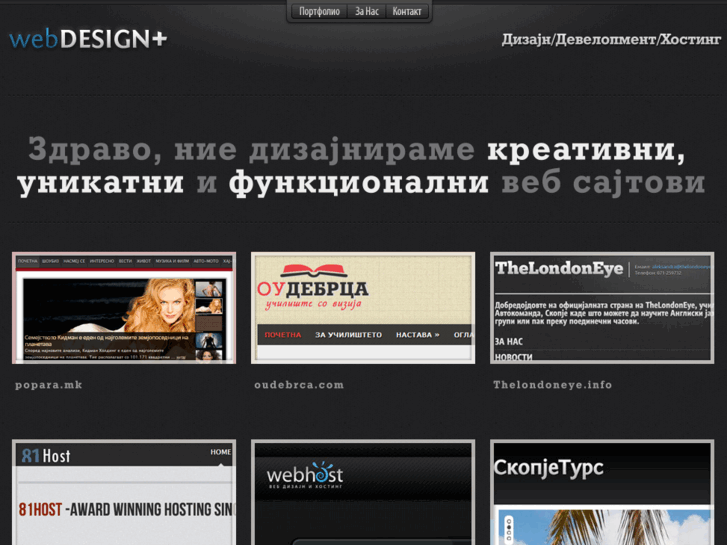Screen dimensions: 727x545
Task: Open the TheLondonEye portfolio thumbnail
Action: click(602, 308)
